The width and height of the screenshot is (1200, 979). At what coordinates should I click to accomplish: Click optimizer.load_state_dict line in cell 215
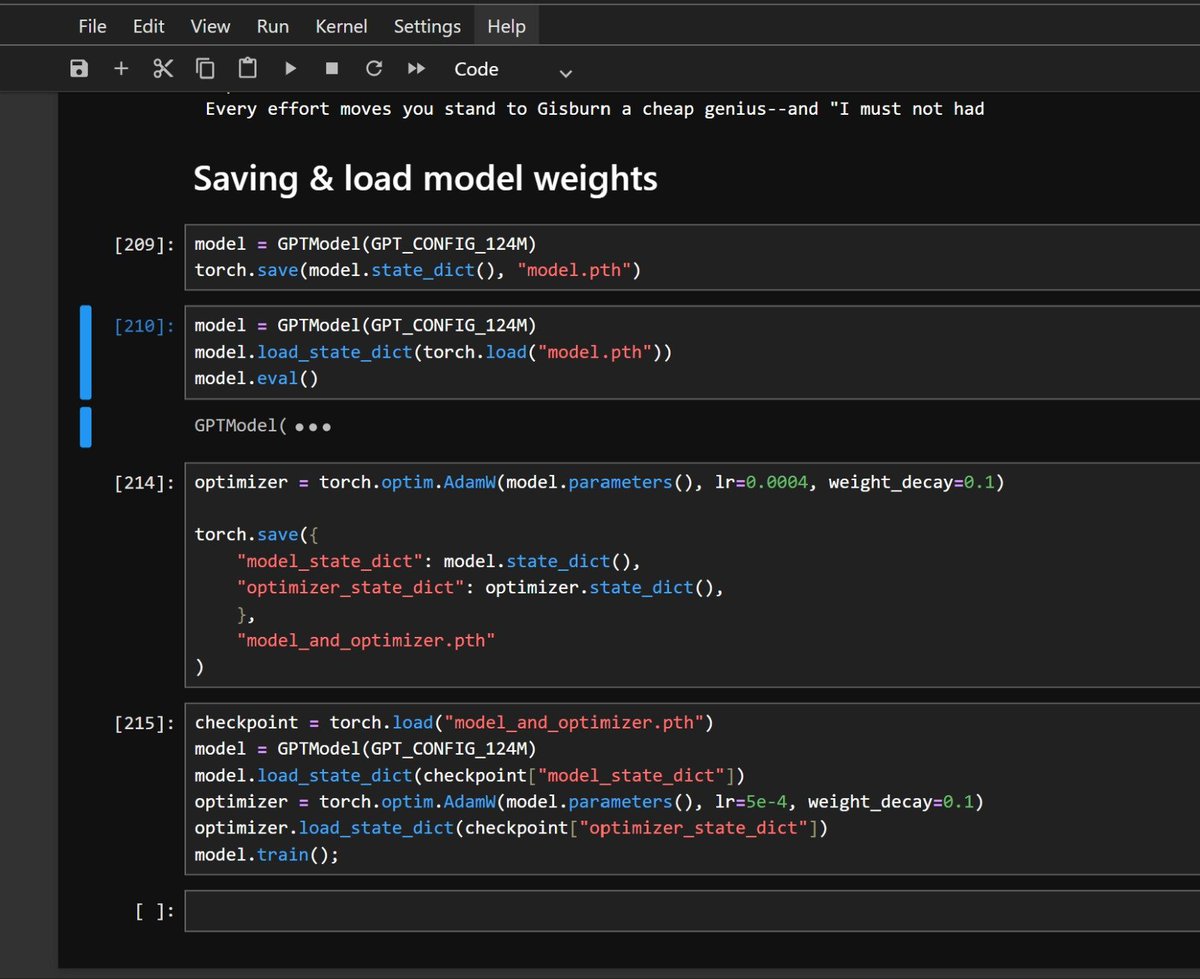512,829
